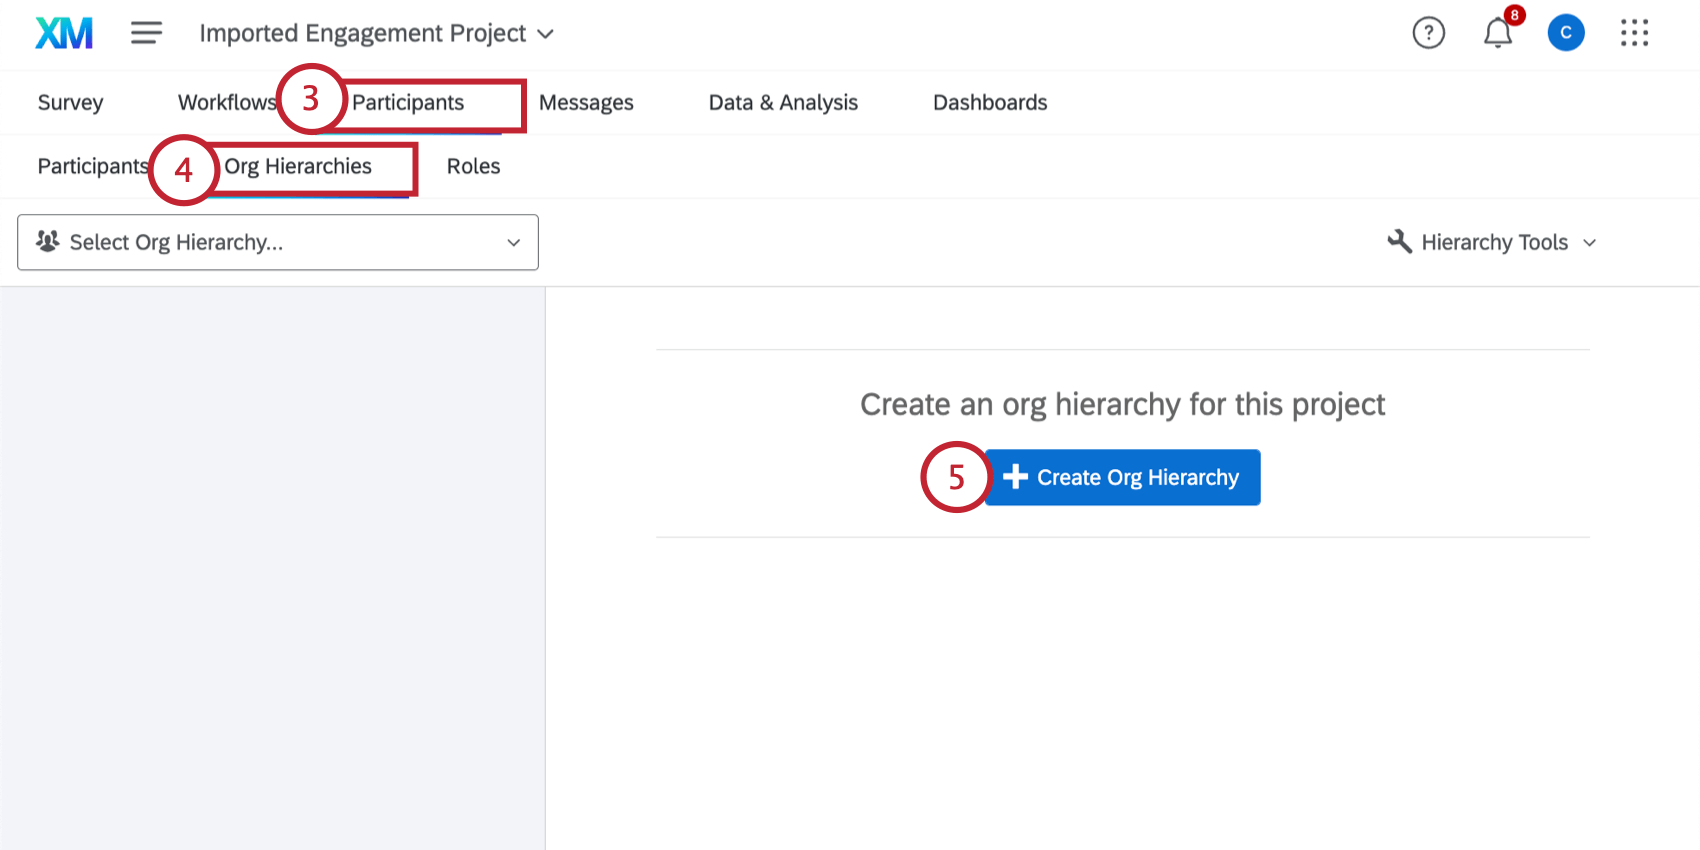Open the Select Org Hierarchy dropdown

coord(278,242)
